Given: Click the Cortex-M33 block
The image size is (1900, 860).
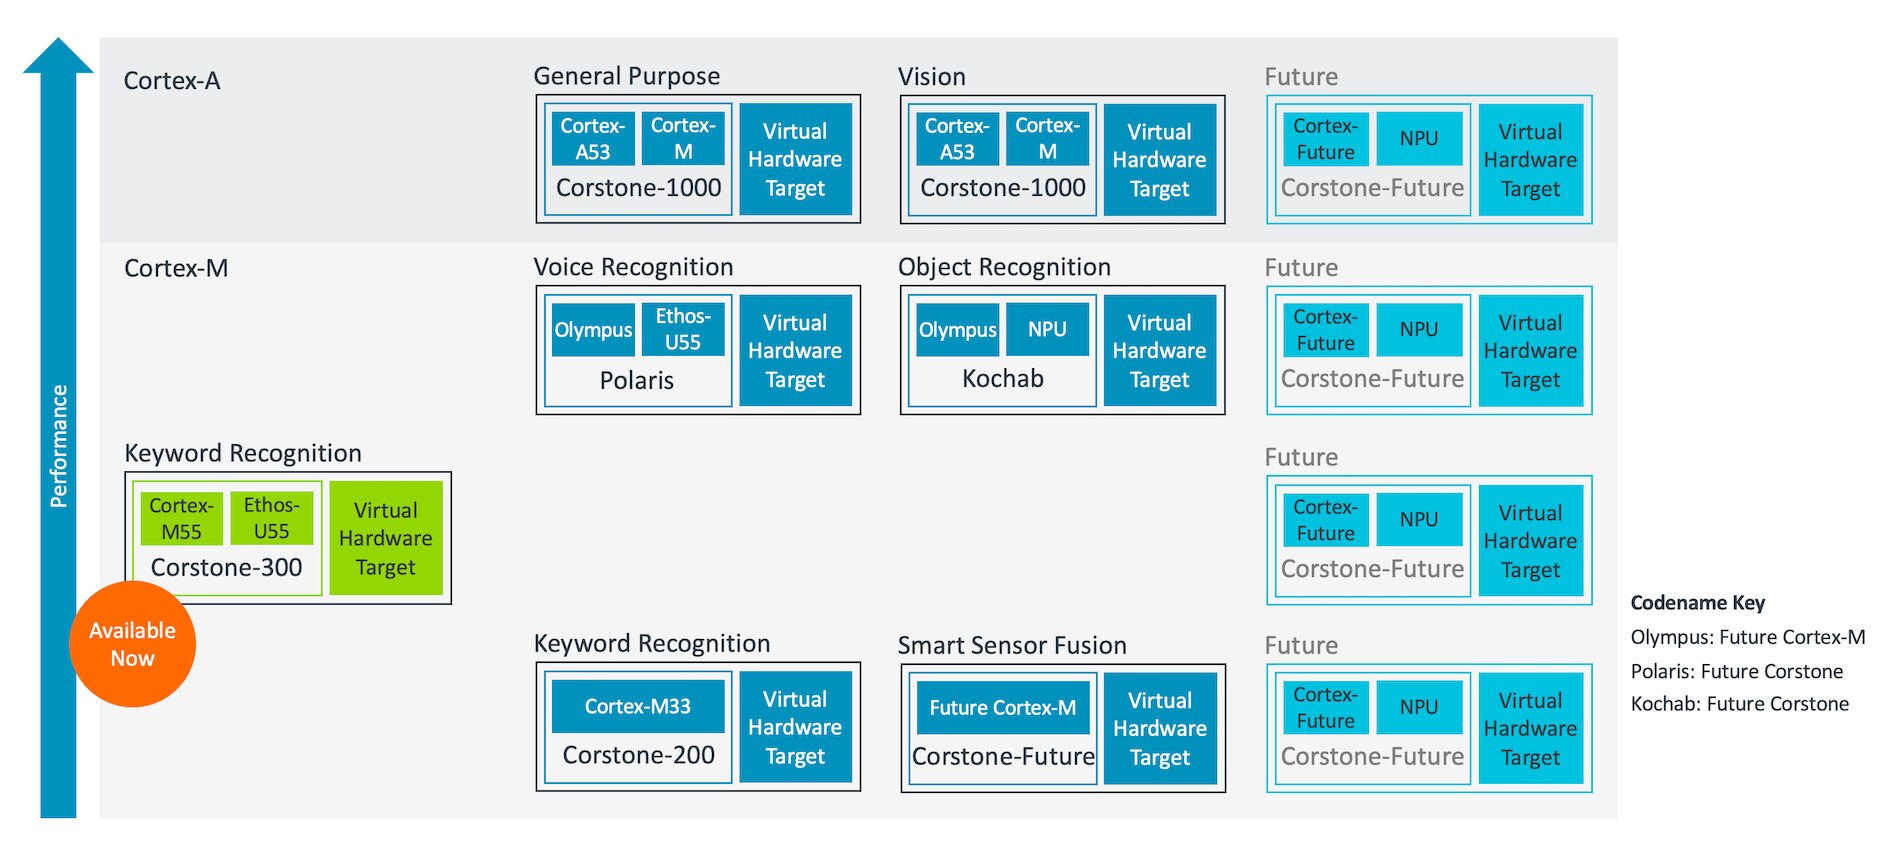Looking at the screenshot, I should coord(638,706).
